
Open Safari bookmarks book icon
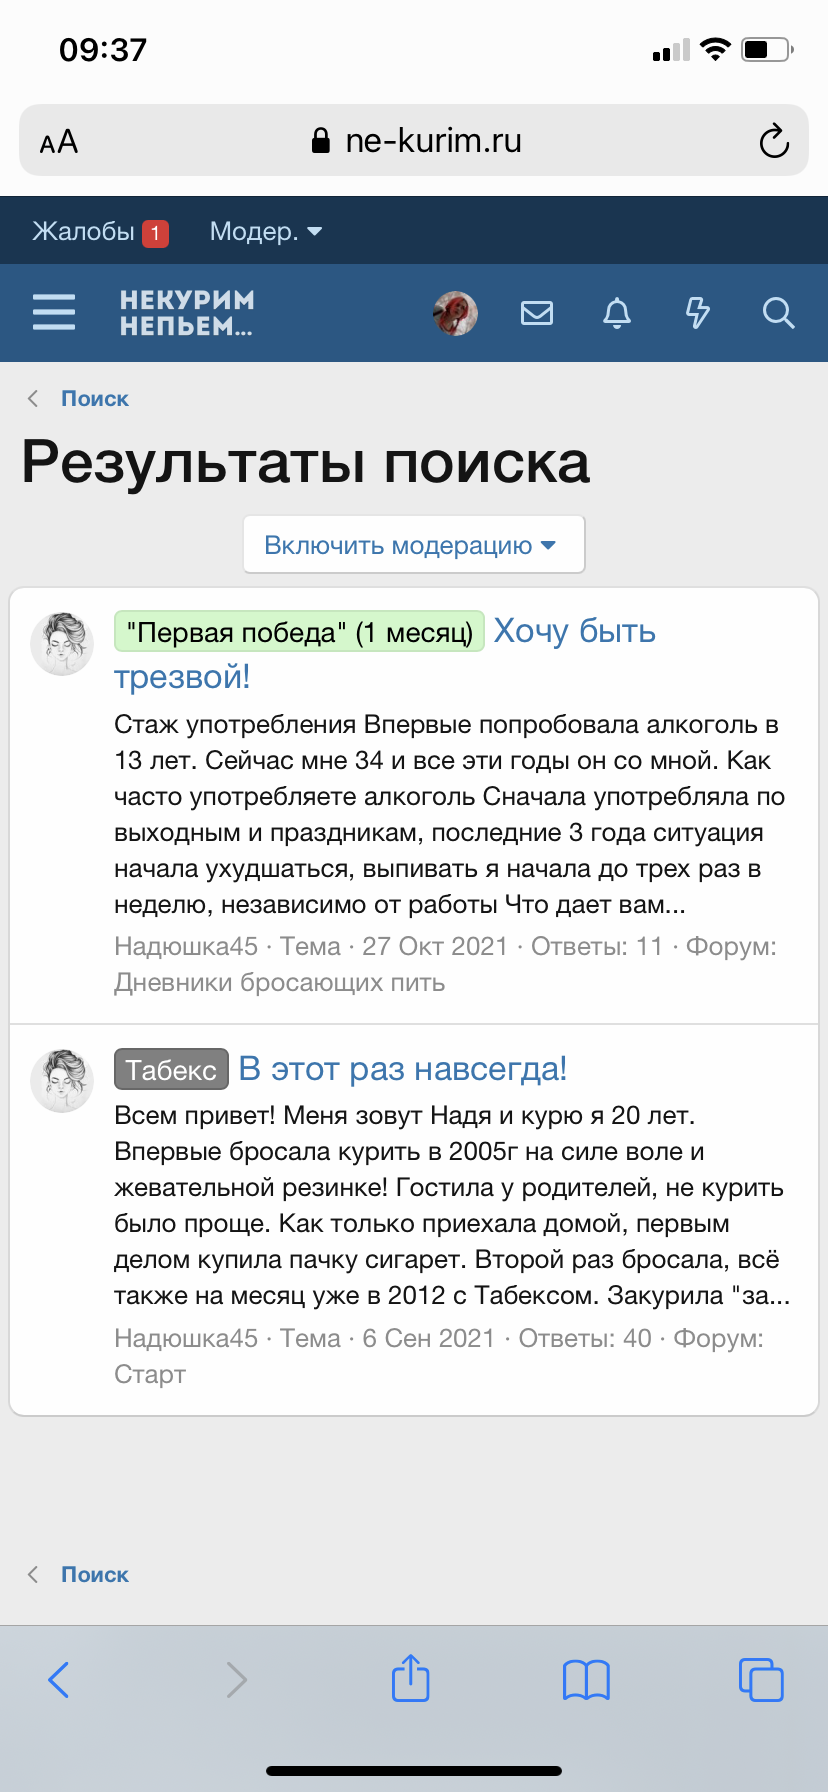click(586, 1679)
